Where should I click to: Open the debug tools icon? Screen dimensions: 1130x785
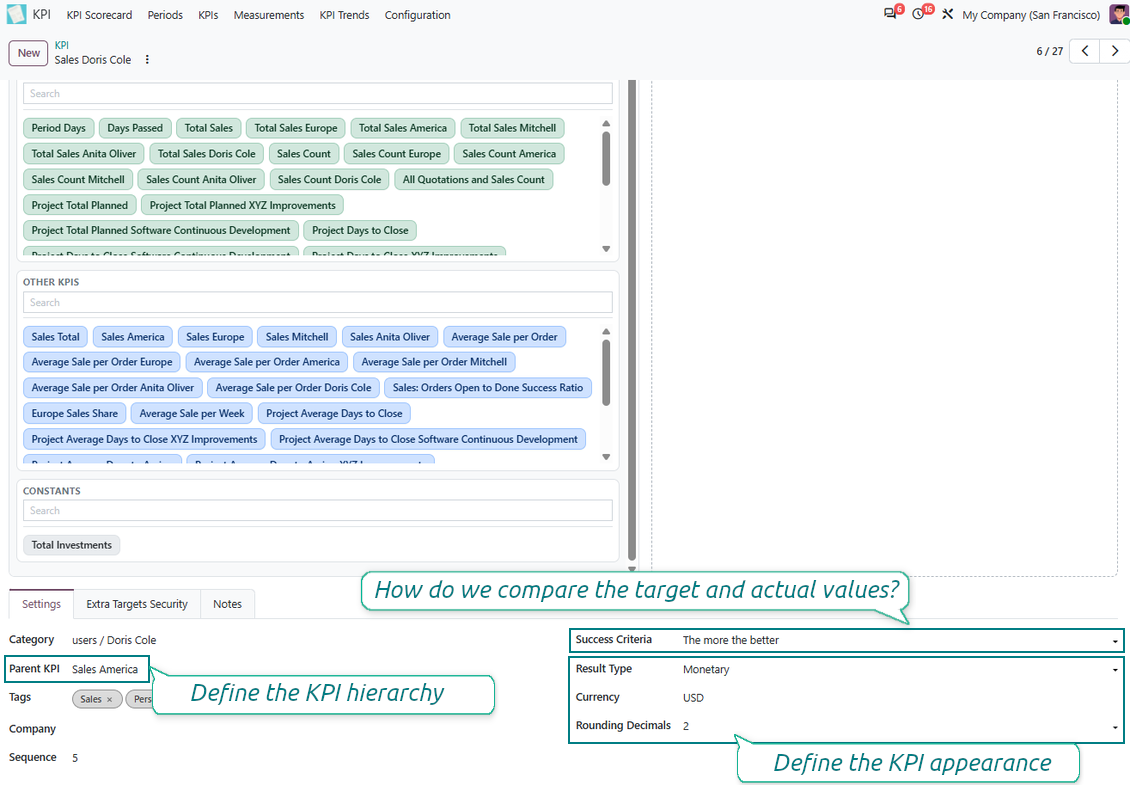(948, 14)
